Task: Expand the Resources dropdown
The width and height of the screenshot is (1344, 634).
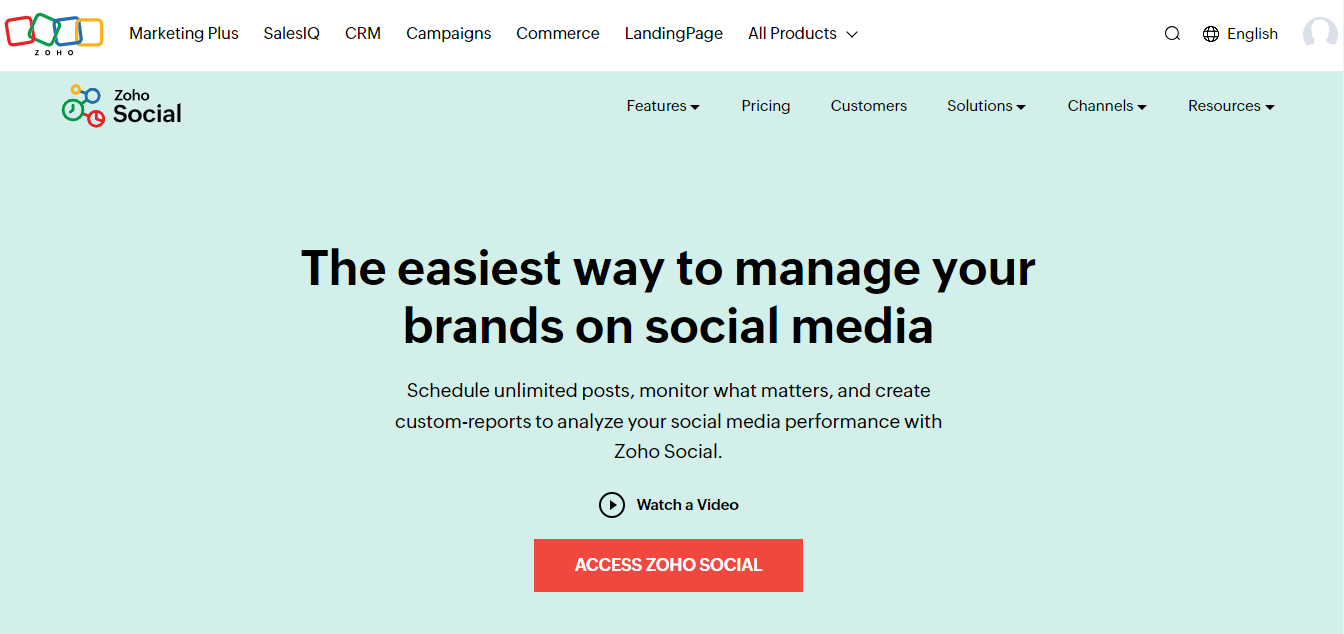Action: click(1230, 105)
